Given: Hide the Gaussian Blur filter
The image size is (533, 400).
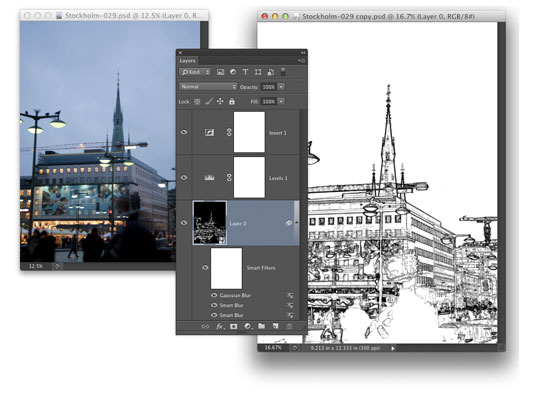Looking at the screenshot, I should 214,295.
